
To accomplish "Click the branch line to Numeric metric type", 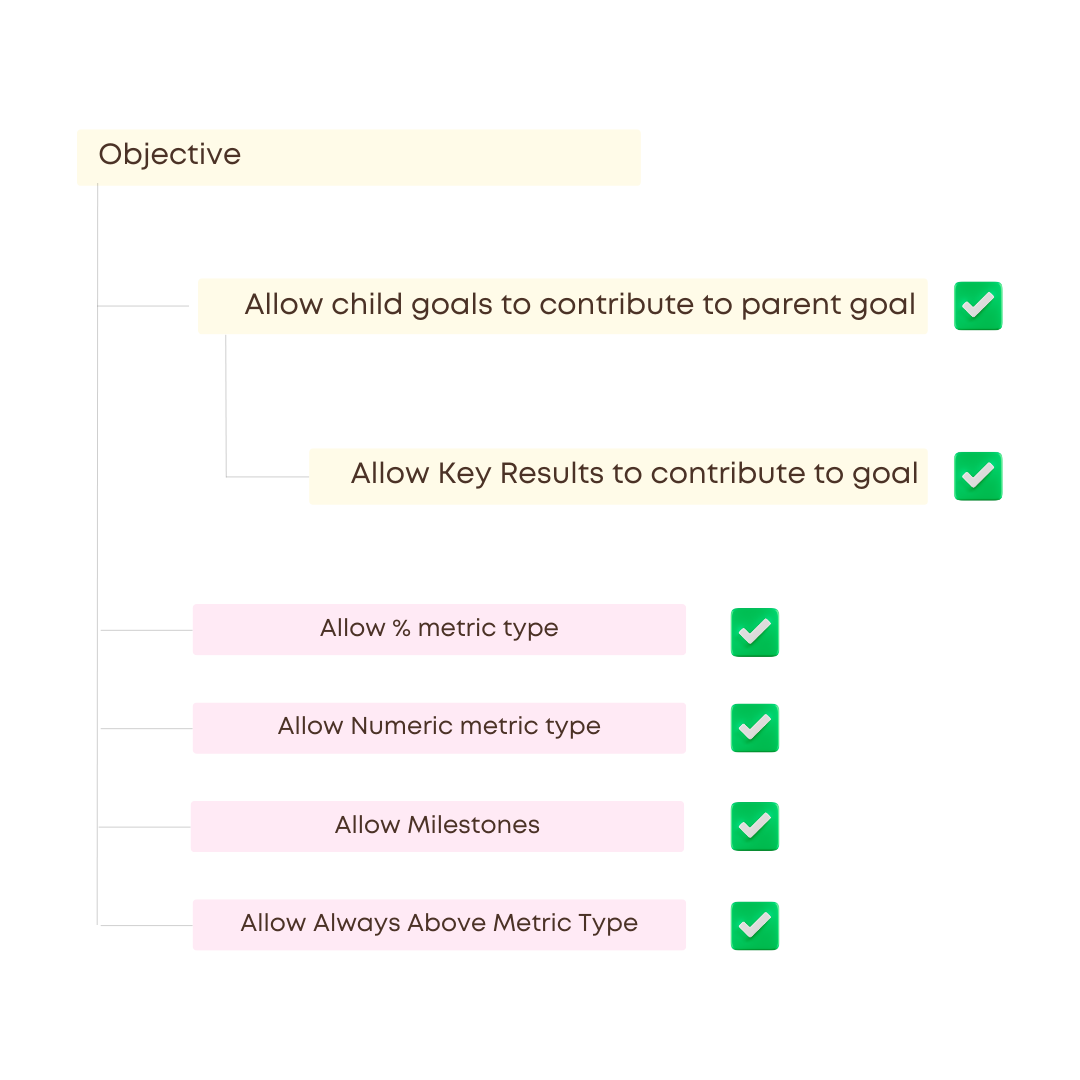I will (x=146, y=728).
